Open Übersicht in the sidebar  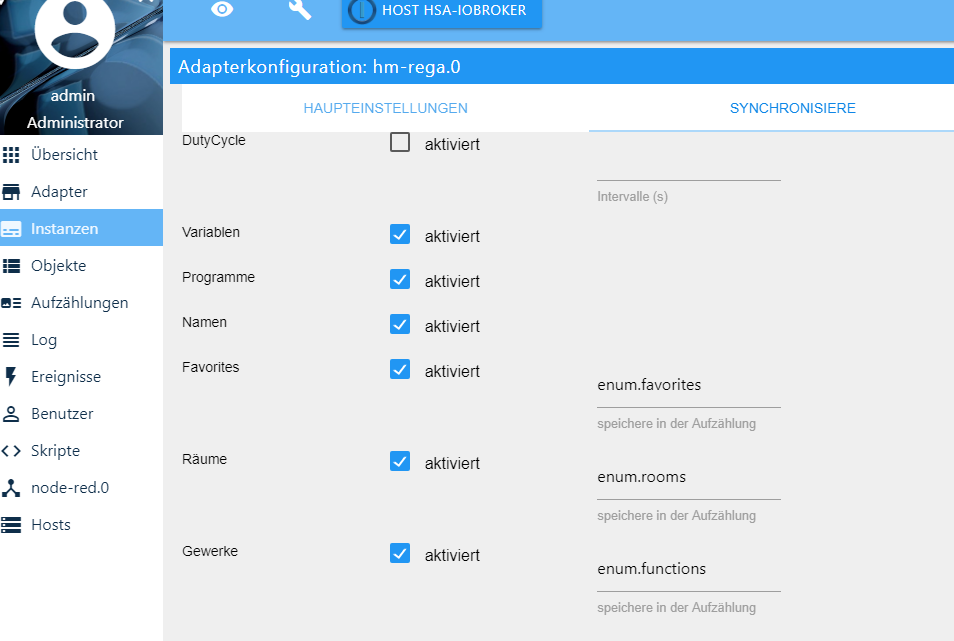[x=82, y=154]
